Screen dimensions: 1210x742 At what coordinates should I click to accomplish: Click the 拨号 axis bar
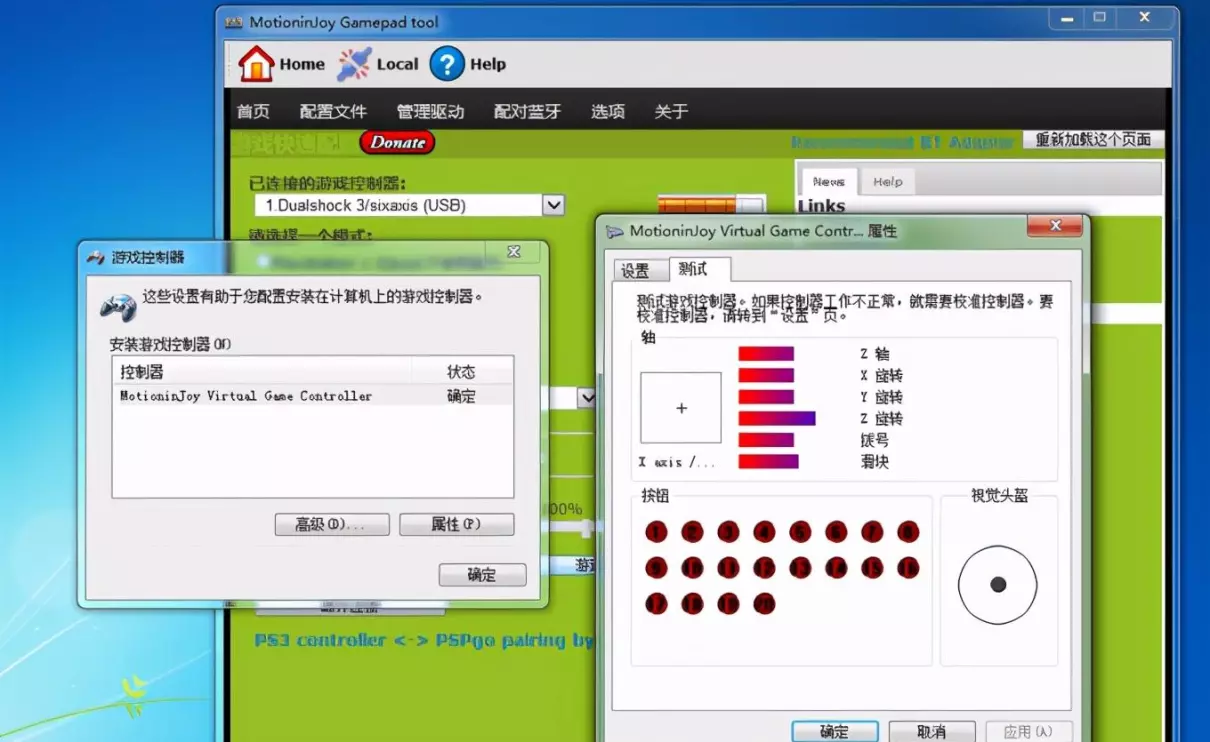click(x=766, y=440)
